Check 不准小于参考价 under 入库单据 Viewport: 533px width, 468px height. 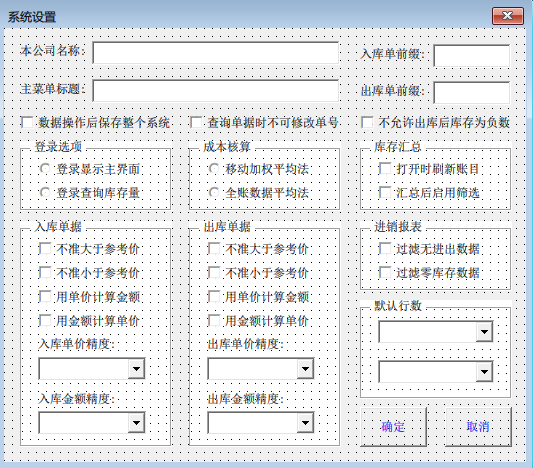(x=45, y=273)
